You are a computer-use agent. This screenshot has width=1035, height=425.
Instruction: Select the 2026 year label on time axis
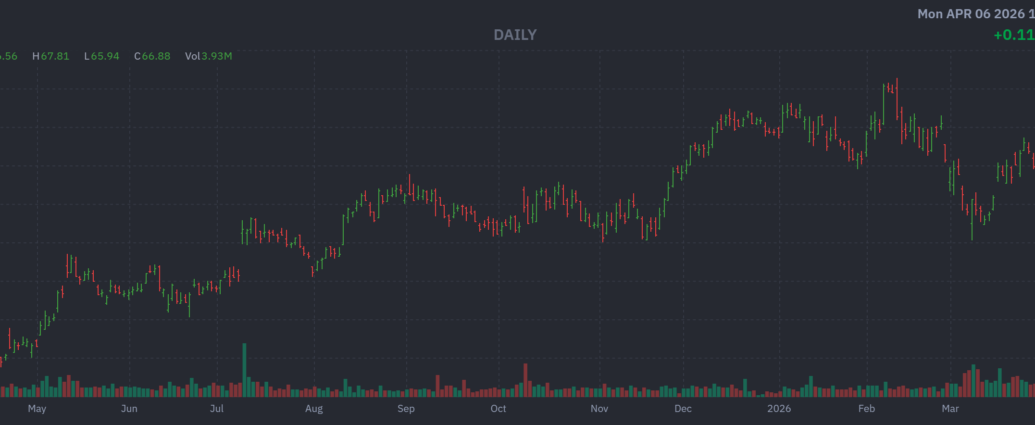(779, 409)
